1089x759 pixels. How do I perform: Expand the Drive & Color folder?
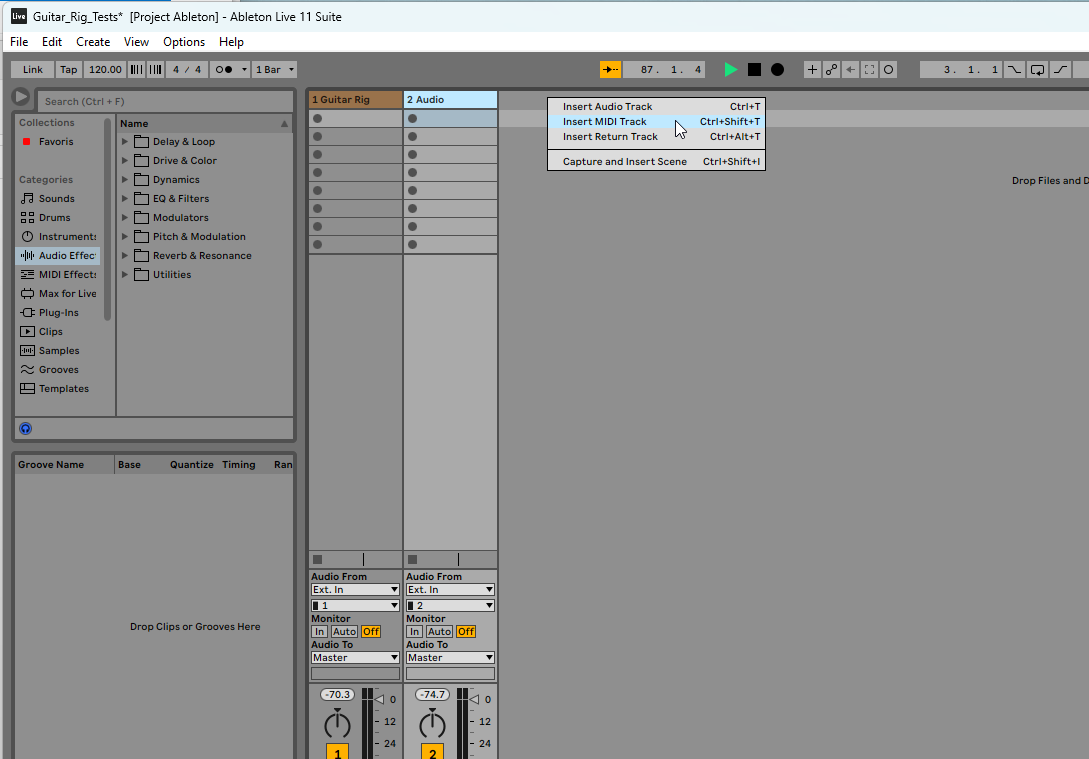125,160
